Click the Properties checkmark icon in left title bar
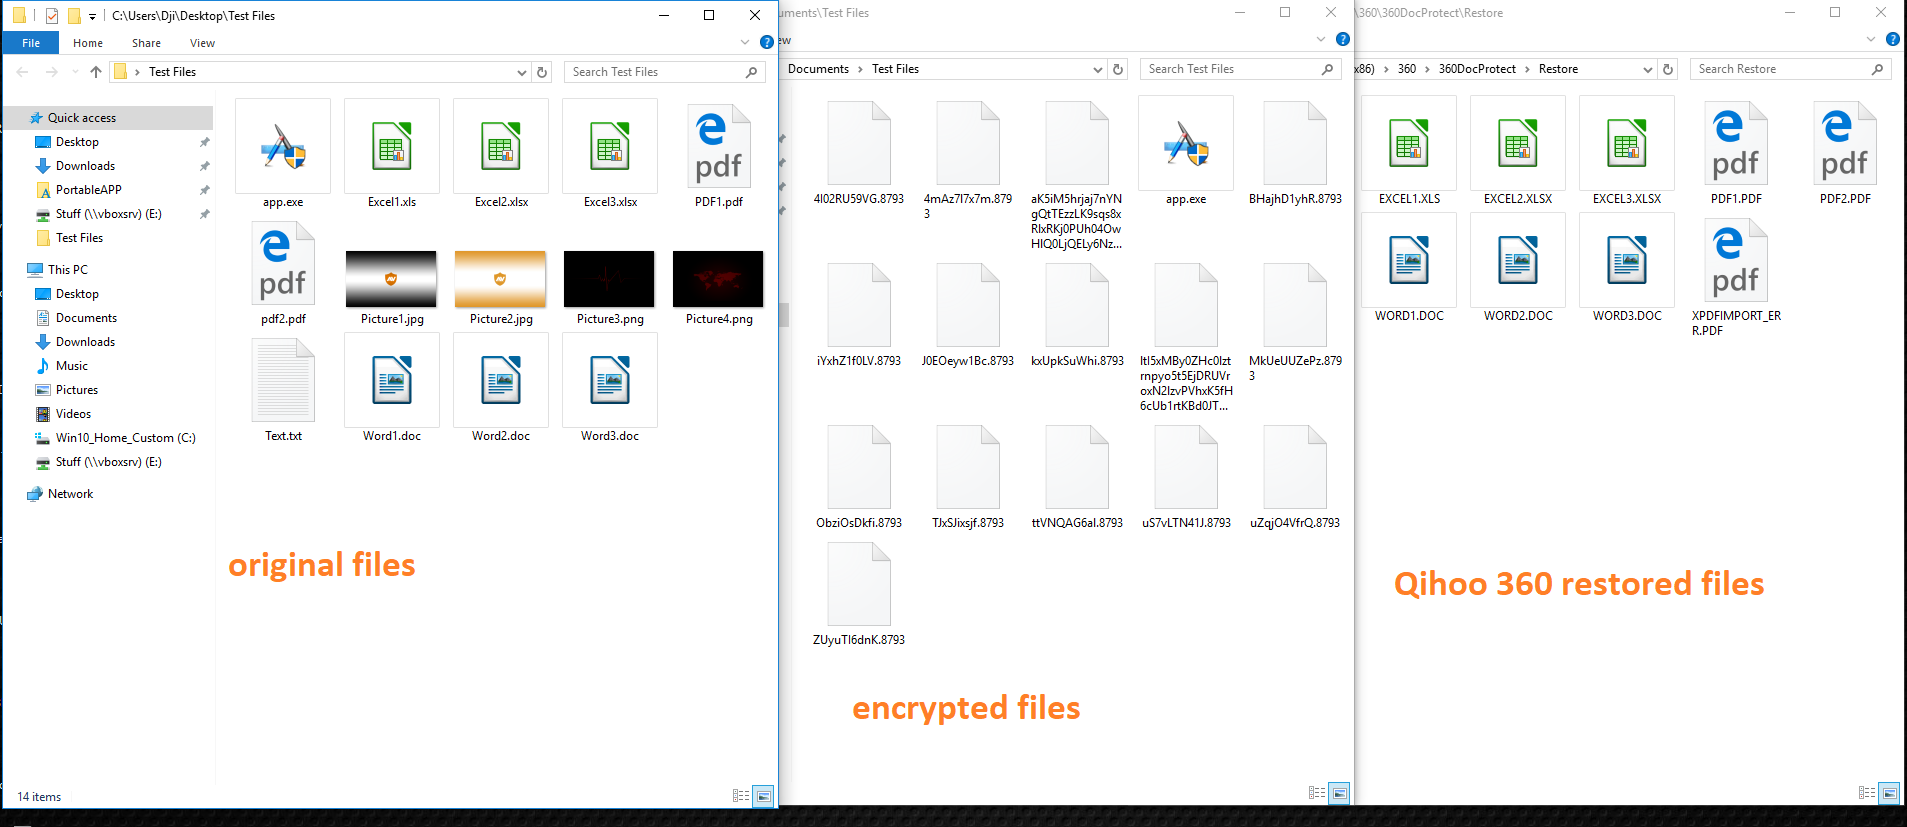Viewport: 1907px width, 827px height. tap(52, 16)
